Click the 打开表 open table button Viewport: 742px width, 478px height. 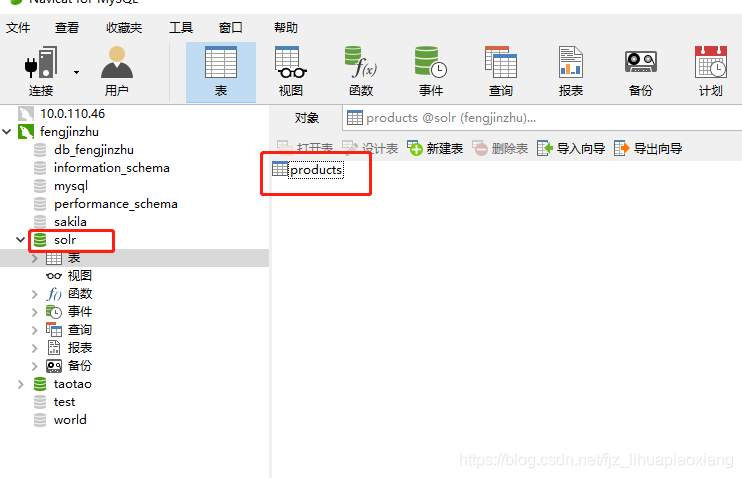305,149
